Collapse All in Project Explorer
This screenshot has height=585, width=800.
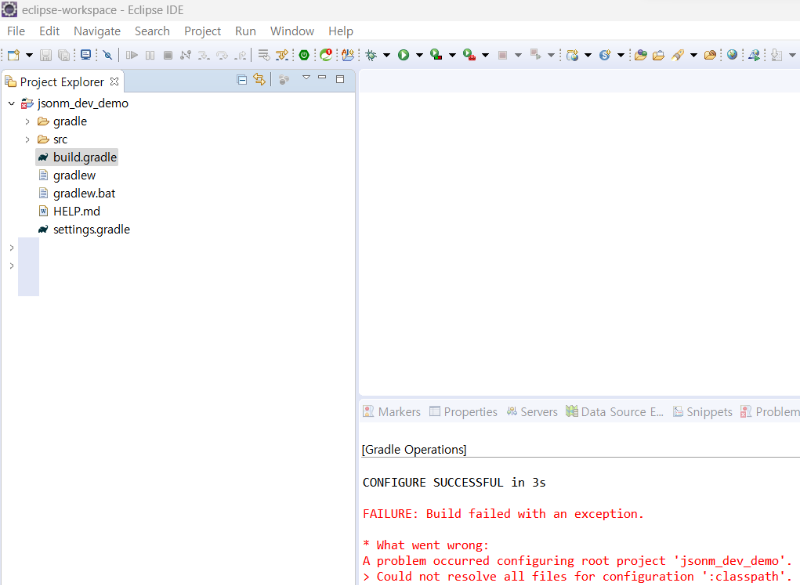coord(242,80)
